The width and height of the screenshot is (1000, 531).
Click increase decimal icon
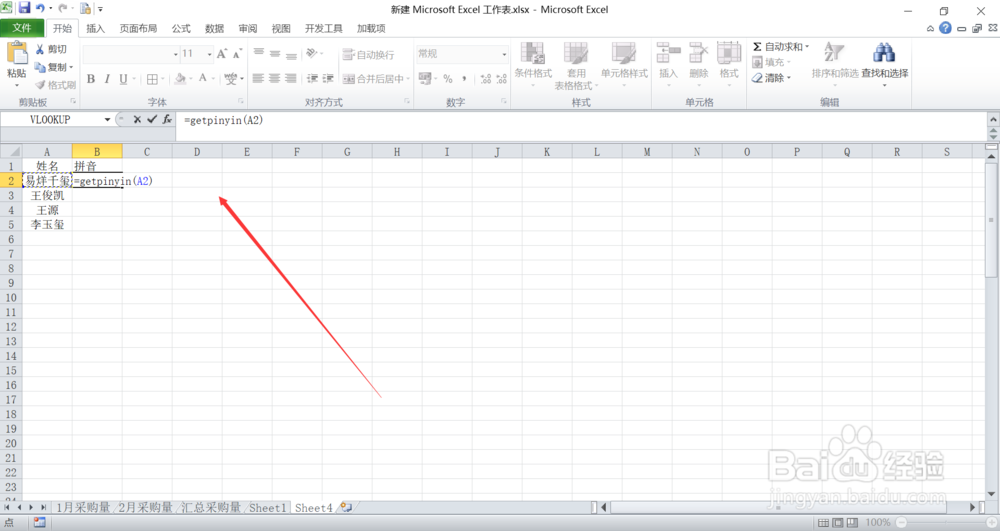tap(486, 78)
